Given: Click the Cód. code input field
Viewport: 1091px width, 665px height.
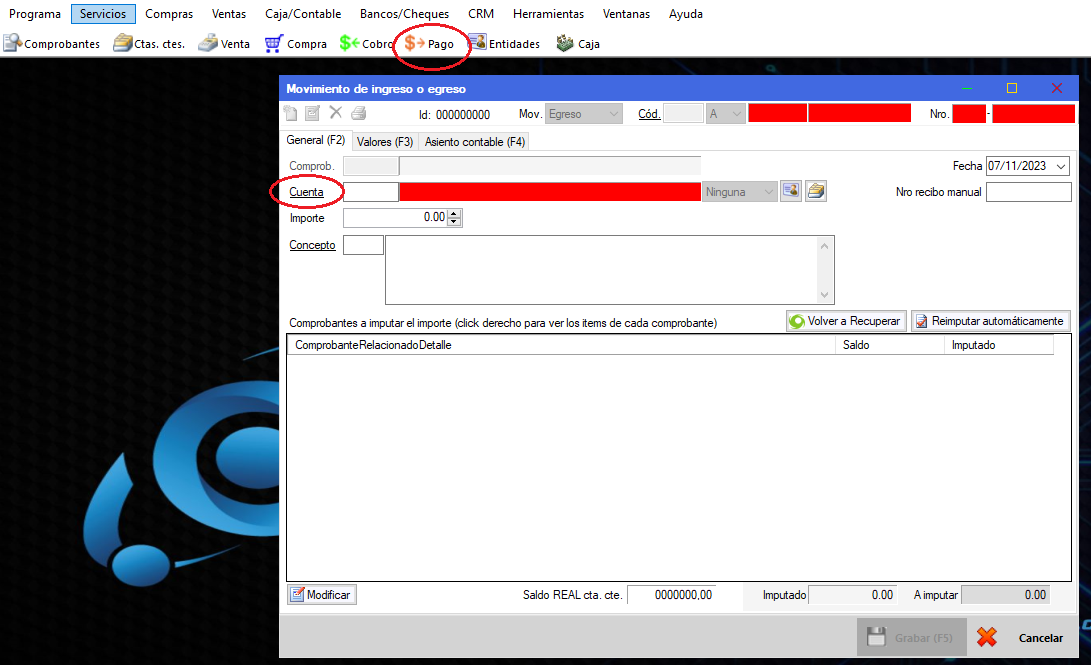Looking at the screenshot, I should 683,114.
